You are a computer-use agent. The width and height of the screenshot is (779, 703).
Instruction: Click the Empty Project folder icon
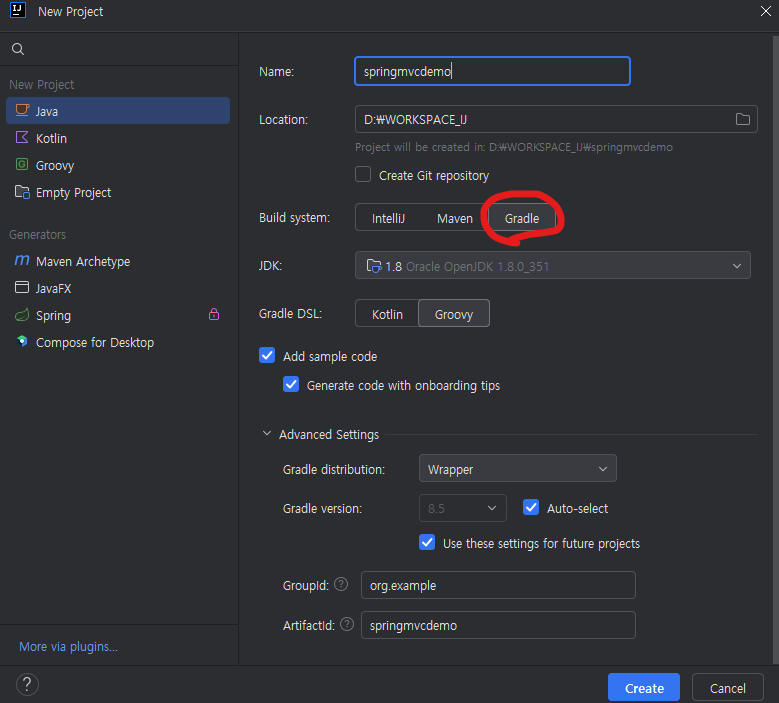(x=22, y=192)
